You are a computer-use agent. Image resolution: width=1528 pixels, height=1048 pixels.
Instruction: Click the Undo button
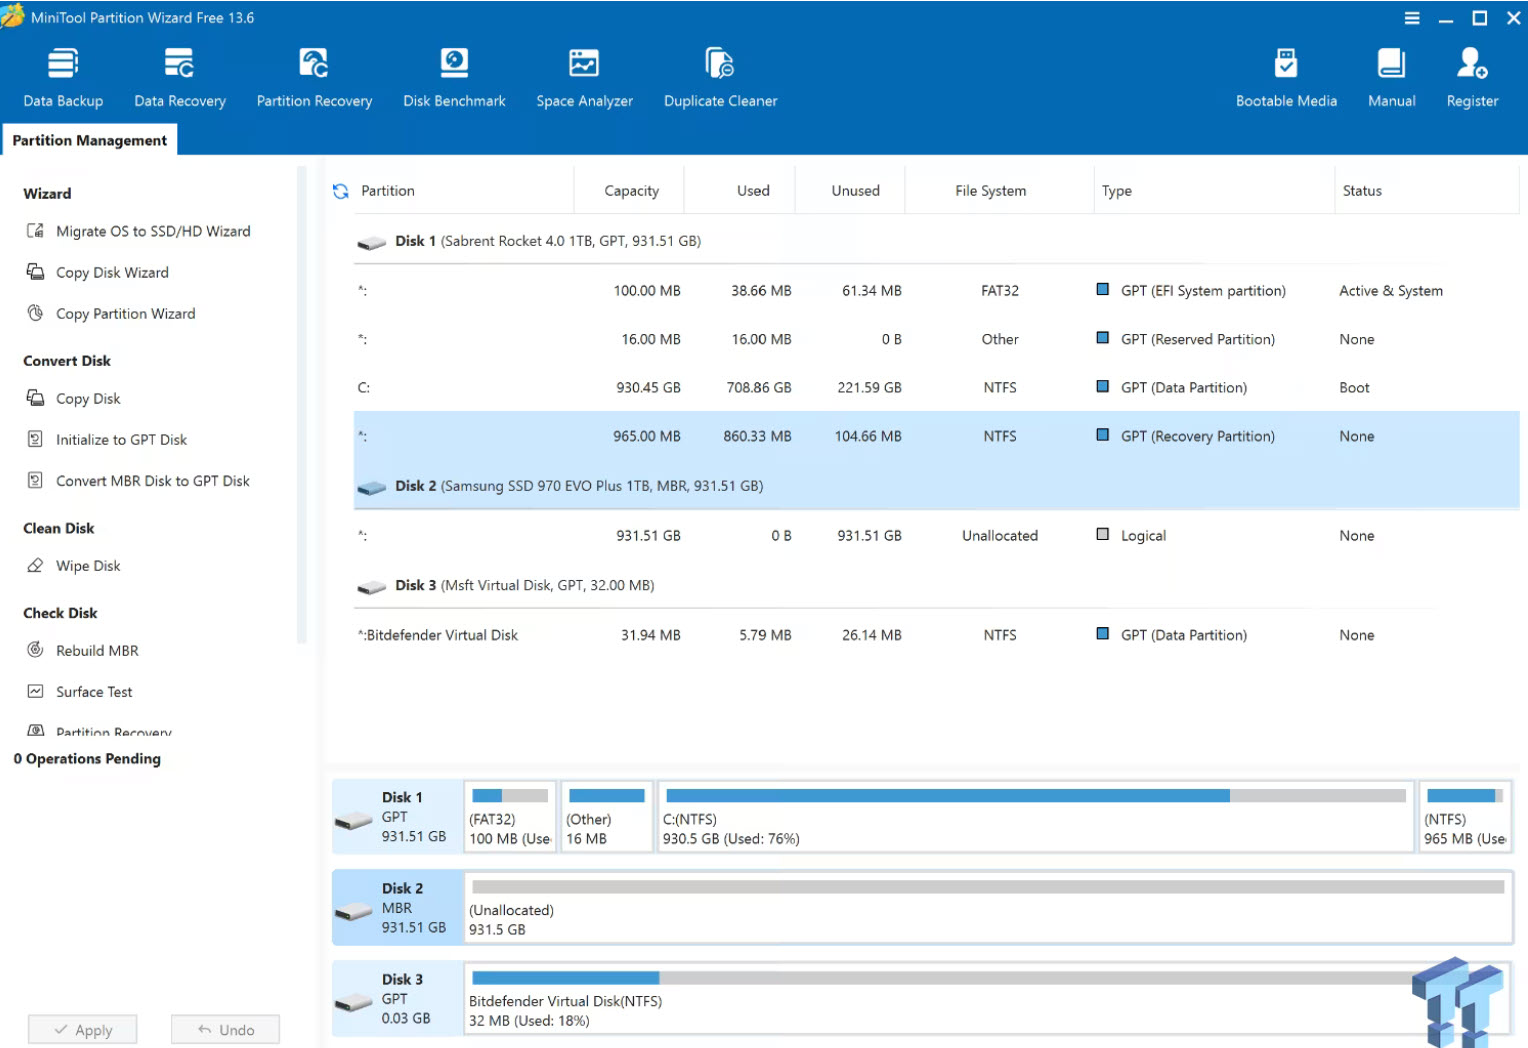[x=225, y=1029]
